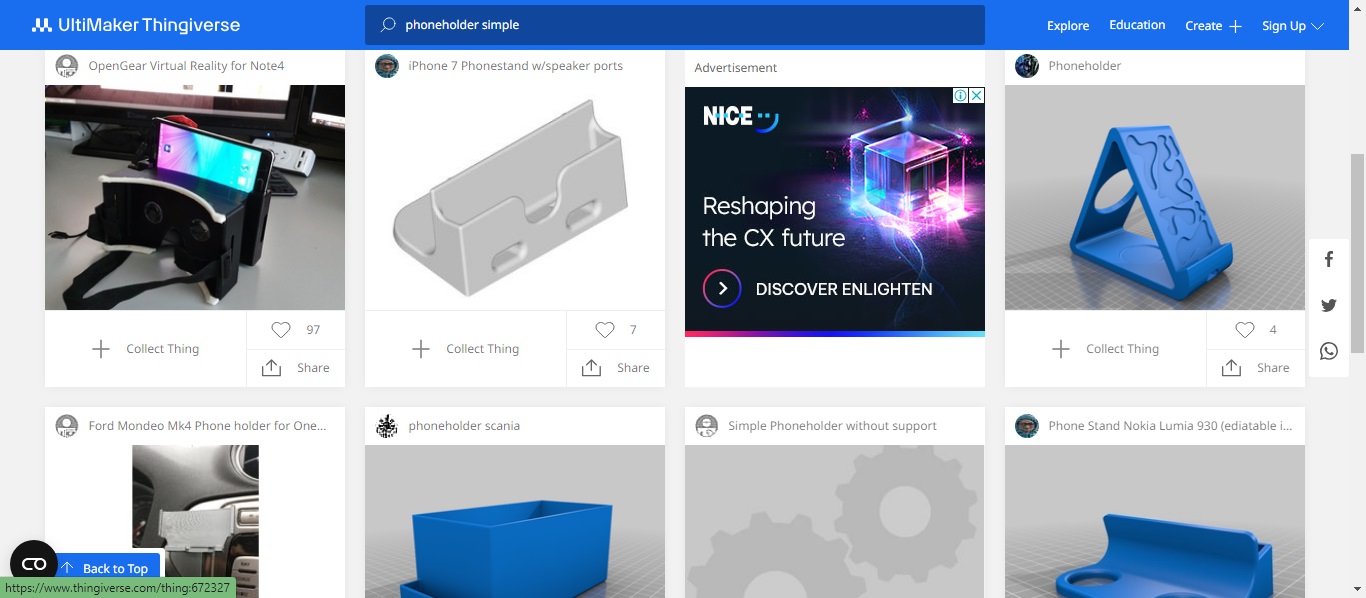Open the Phoneholder thing title
Image resolution: width=1366 pixels, height=598 pixels.
tap(1085, 66)
